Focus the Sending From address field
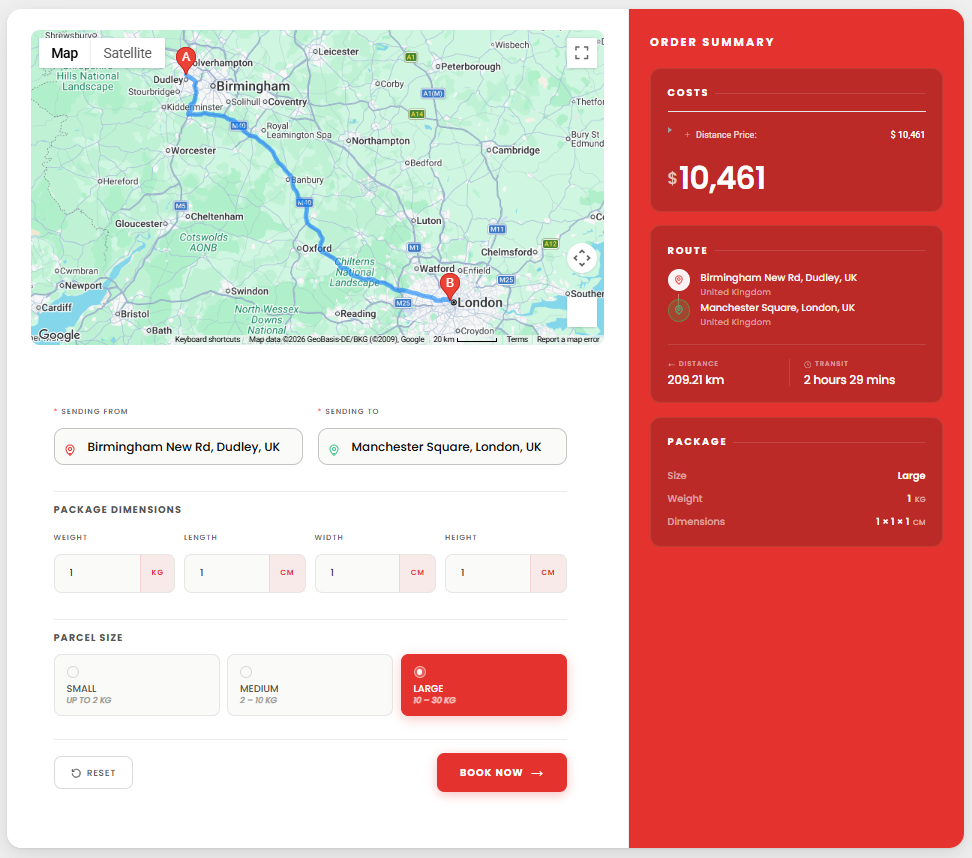 179,446
